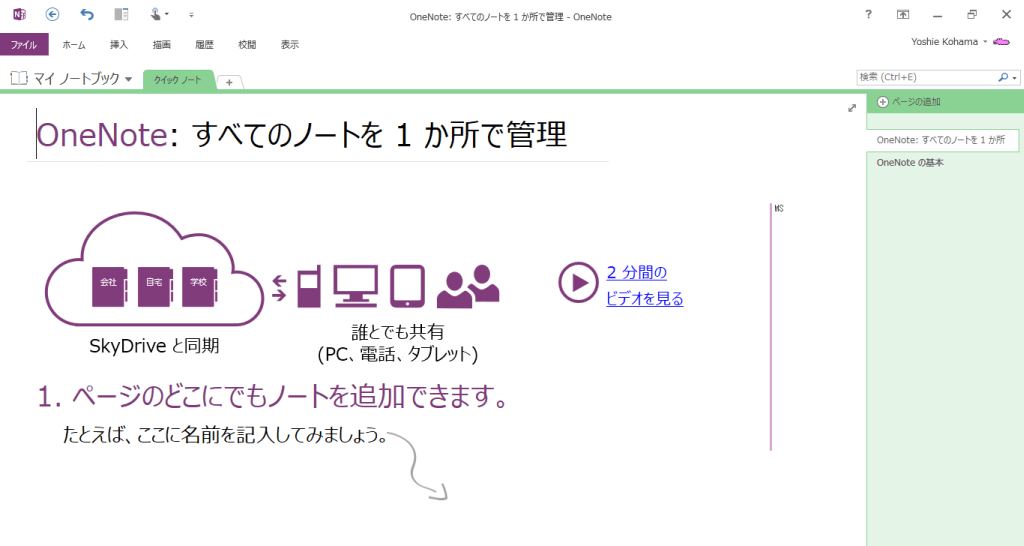Toggle full page view button in title bar
1024x546 pixels.
[903, 14]
